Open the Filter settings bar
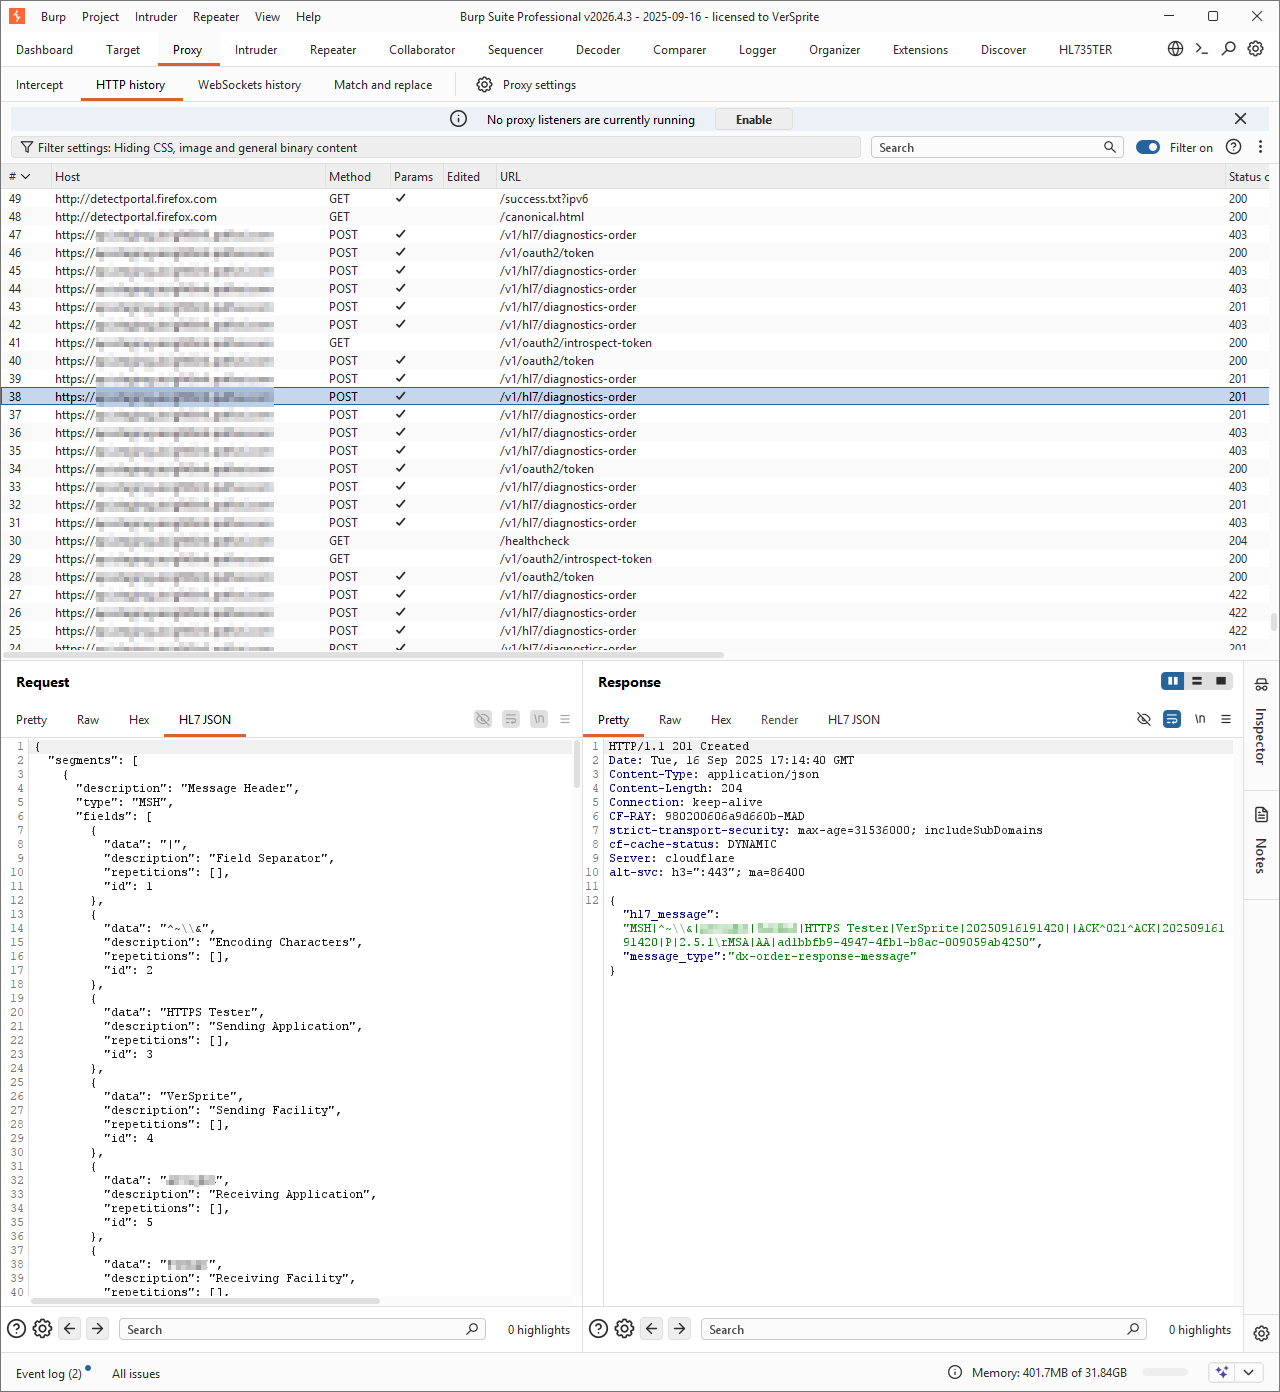The width and height of the screenshot is (1280, 1392). pos(436,147)
